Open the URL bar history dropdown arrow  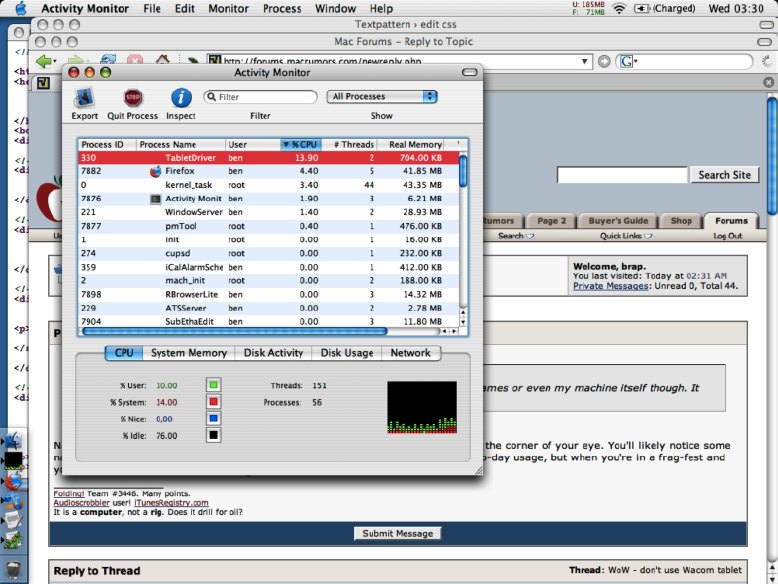point(585,62)
